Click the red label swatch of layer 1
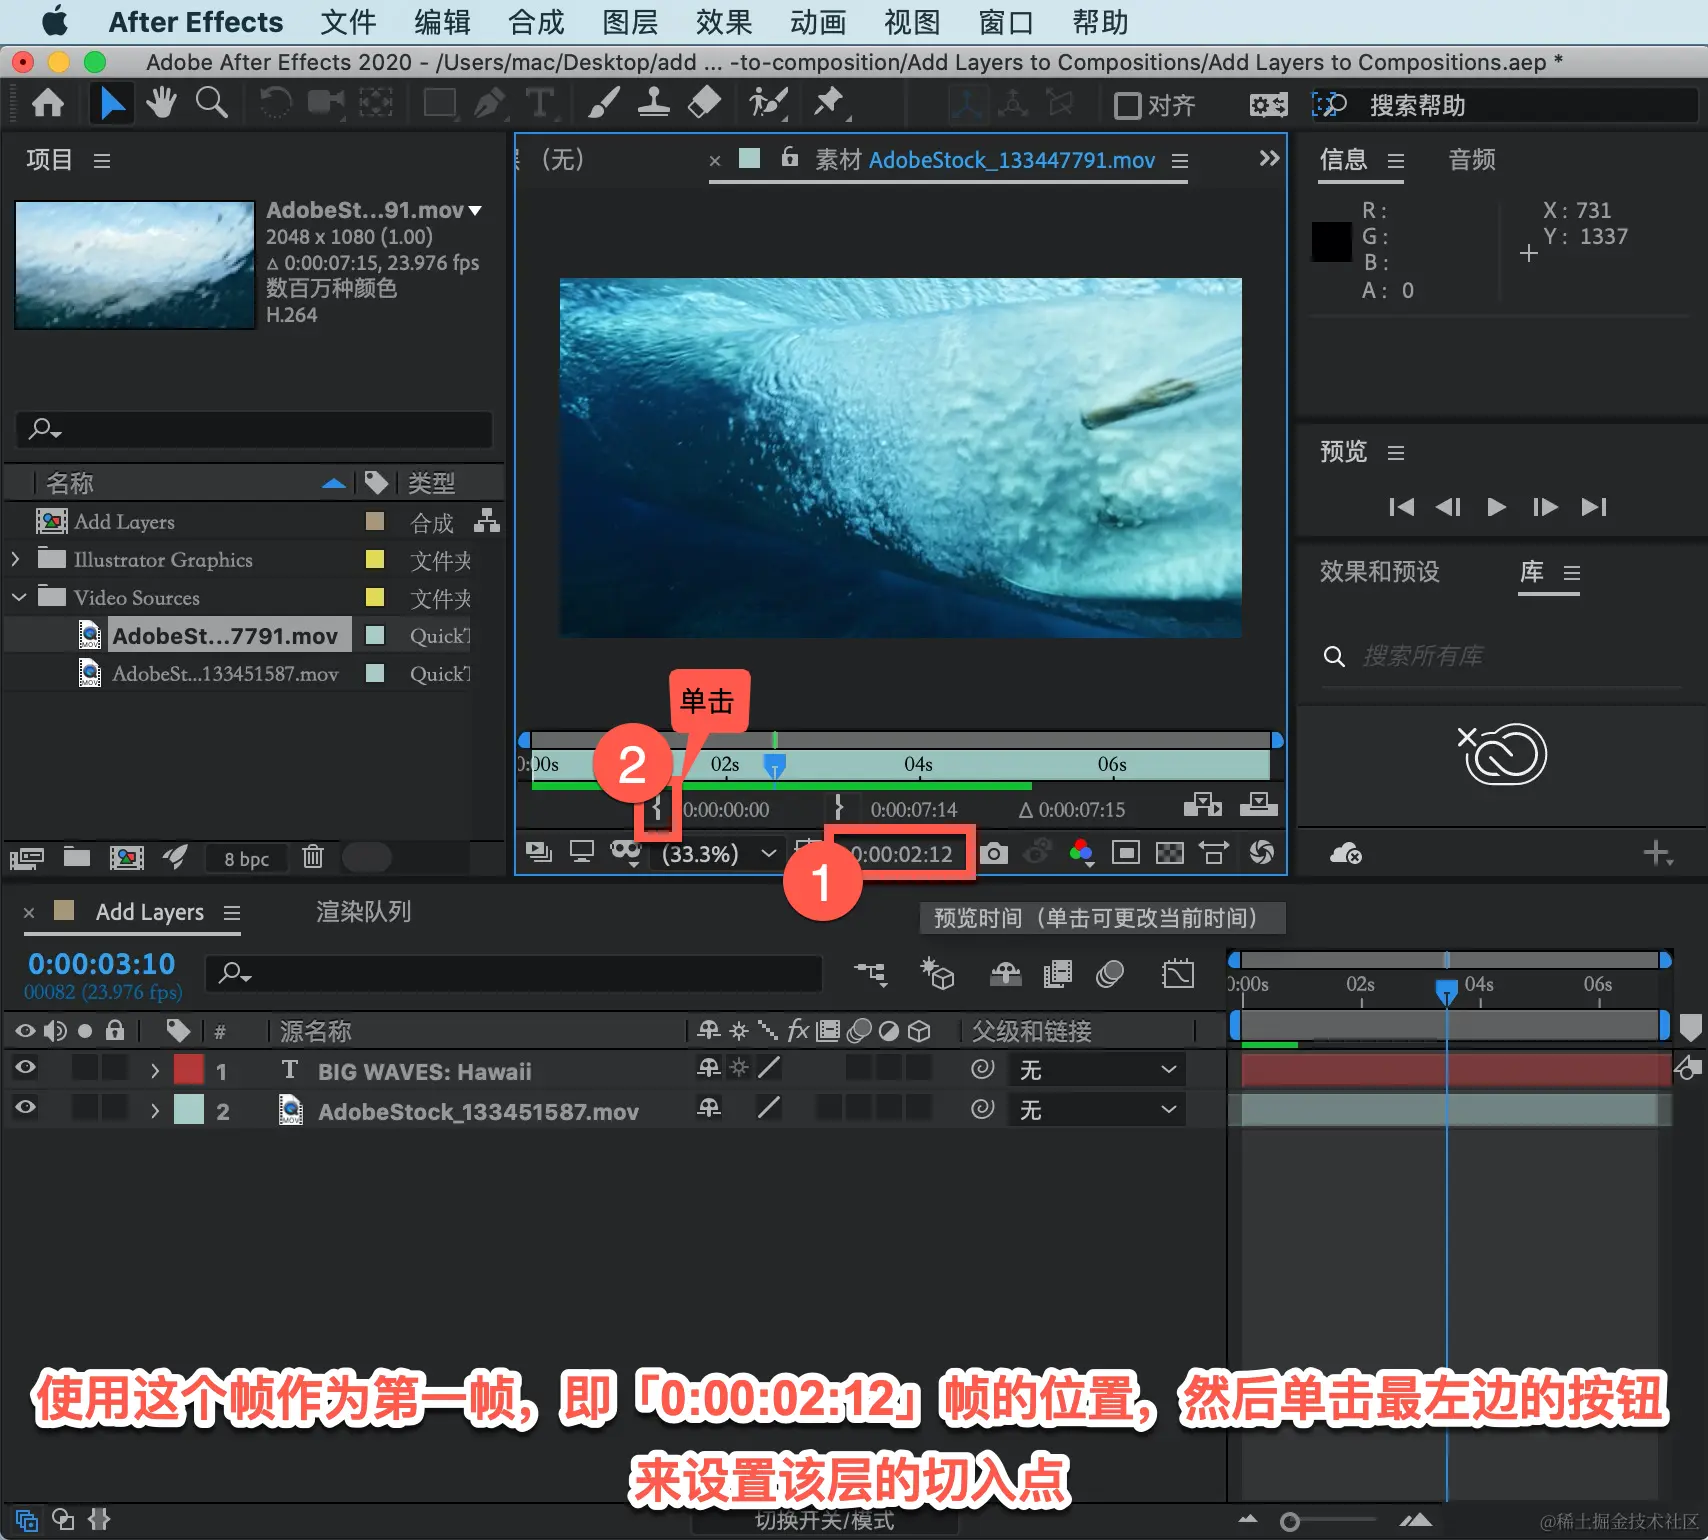 (x=189, y=1069)
